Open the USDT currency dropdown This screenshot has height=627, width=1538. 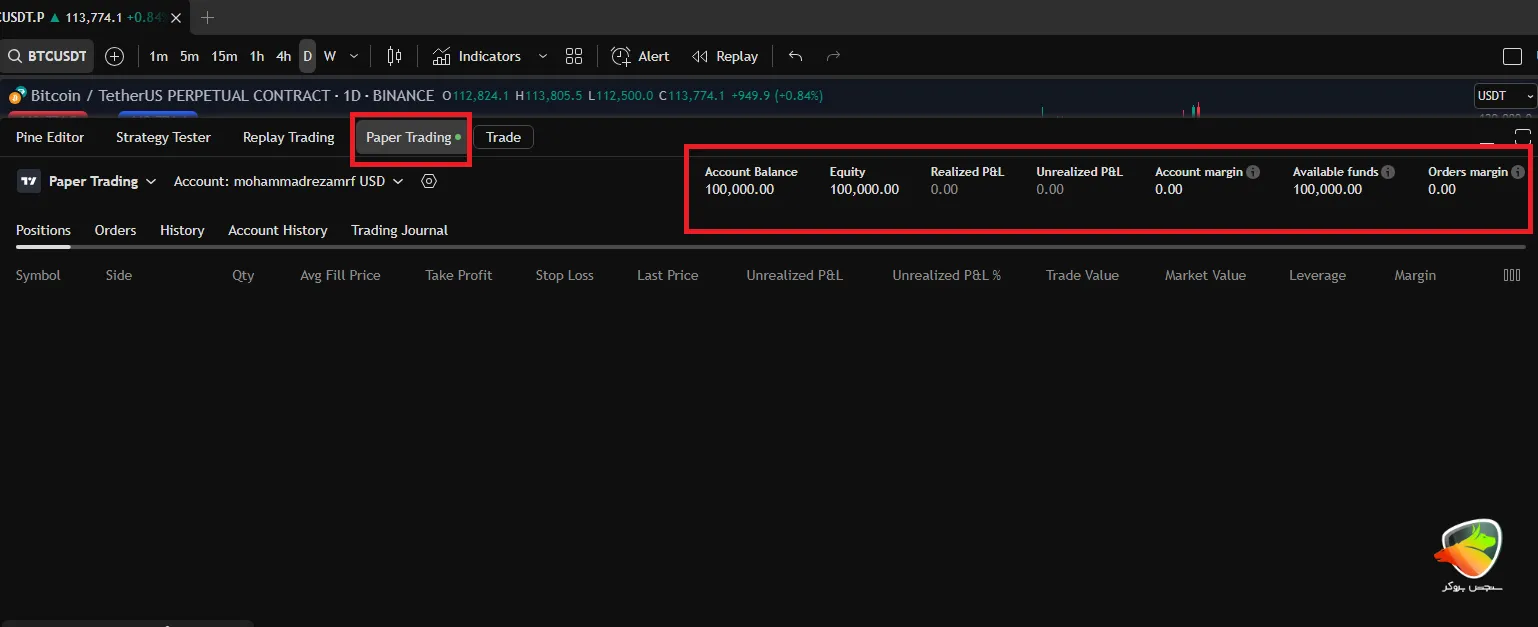coord(1505,95)
